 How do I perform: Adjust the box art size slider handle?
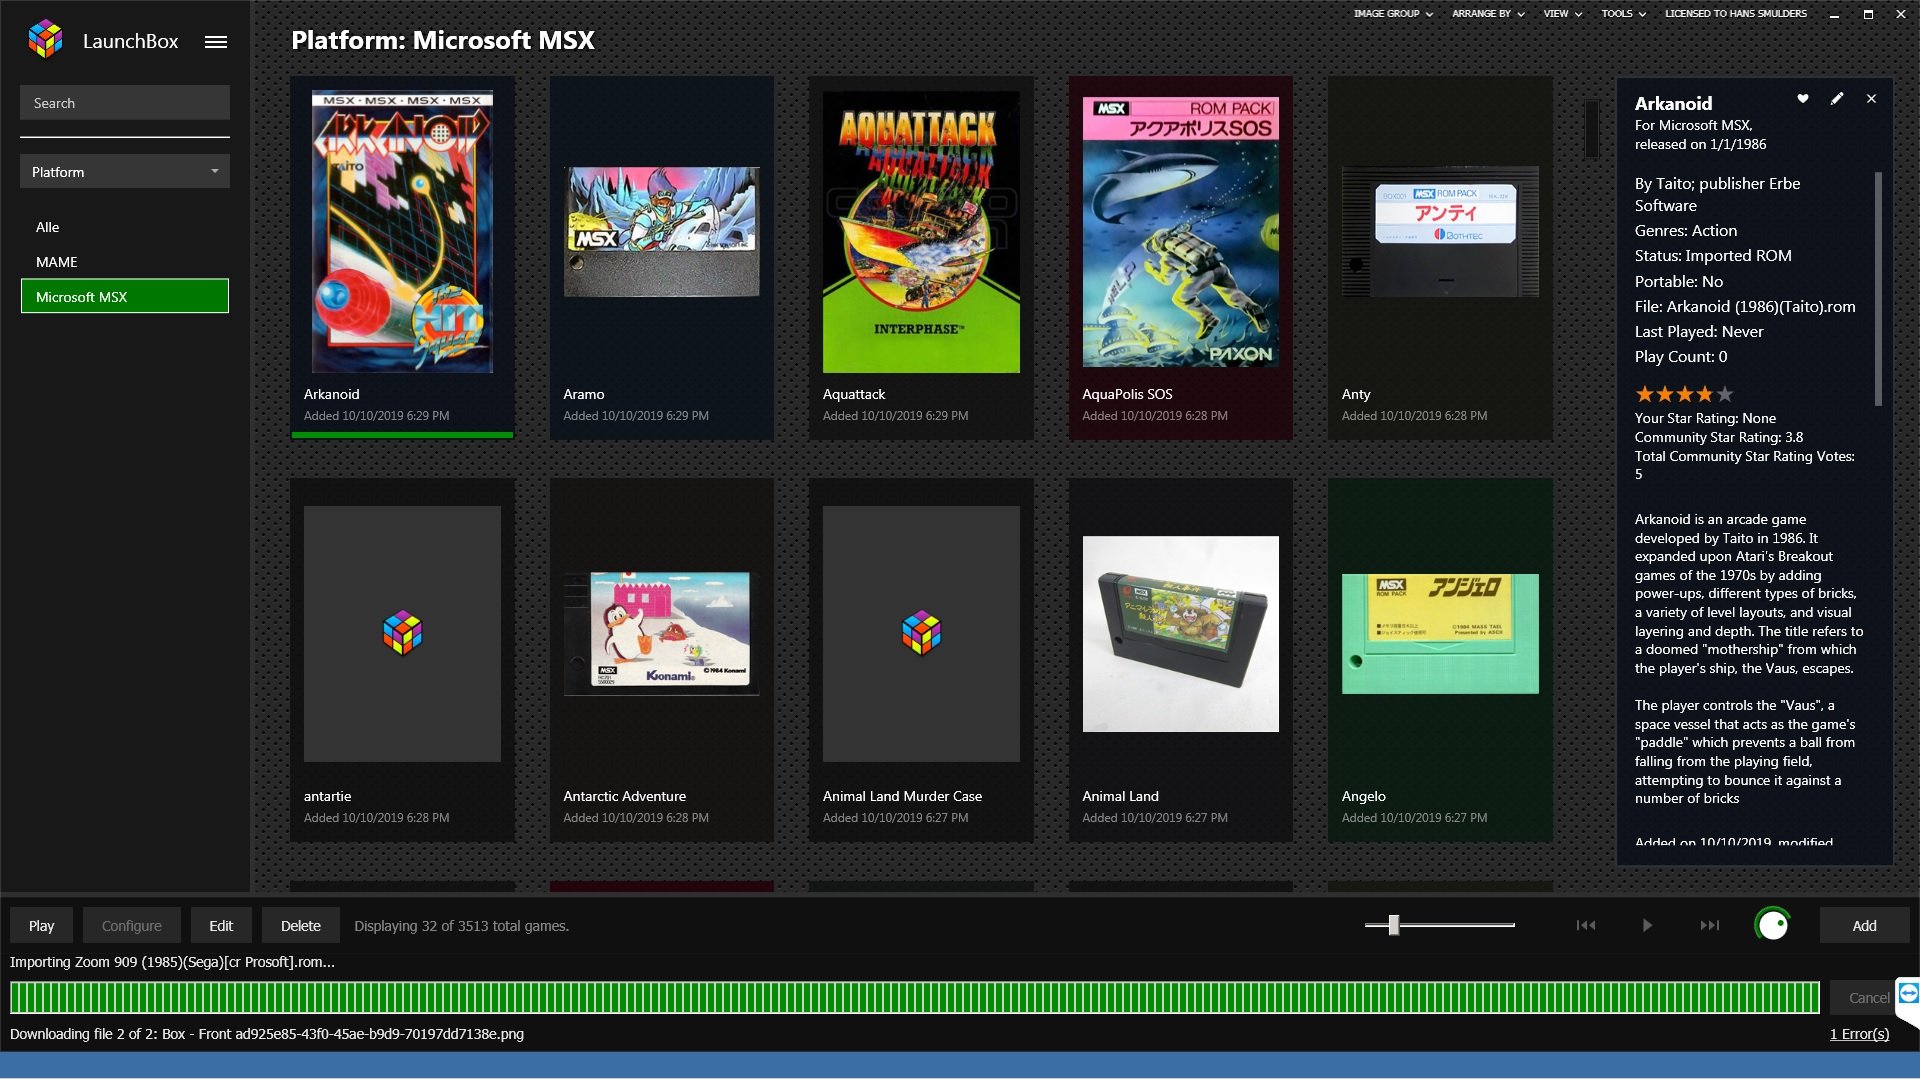[1393, 925]
